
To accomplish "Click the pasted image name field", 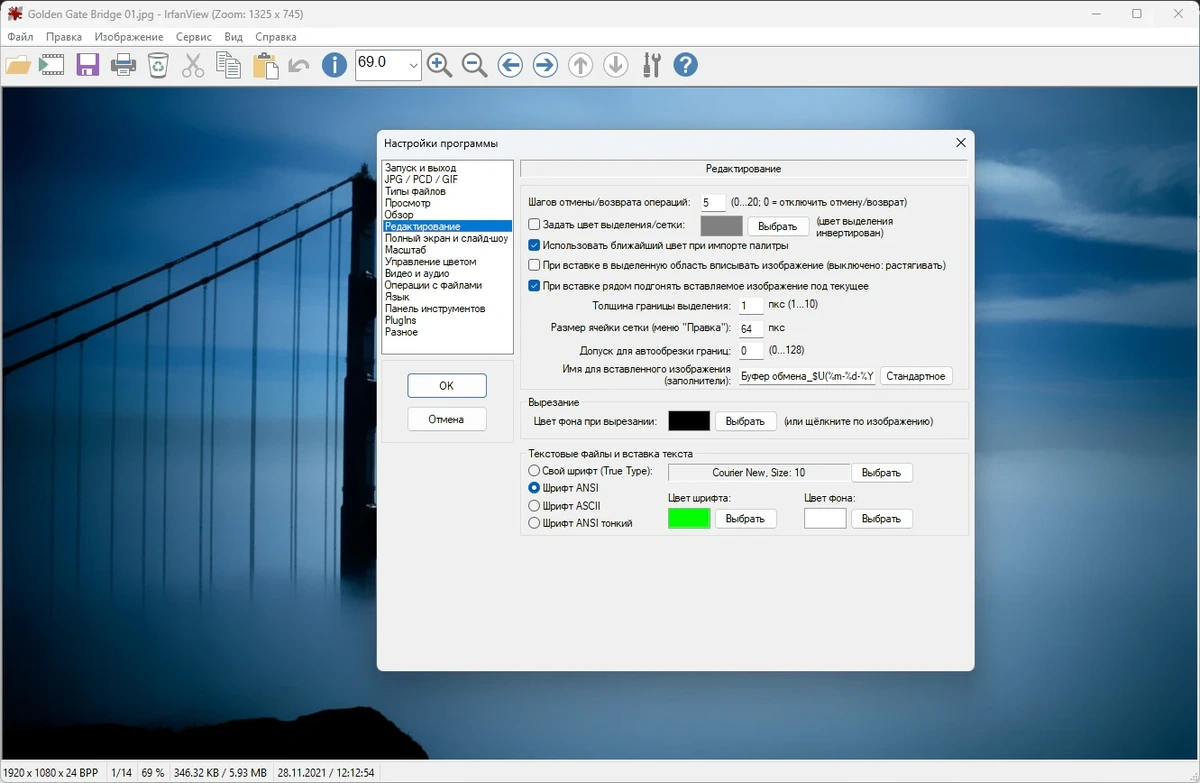I will [x=807, y=376].
